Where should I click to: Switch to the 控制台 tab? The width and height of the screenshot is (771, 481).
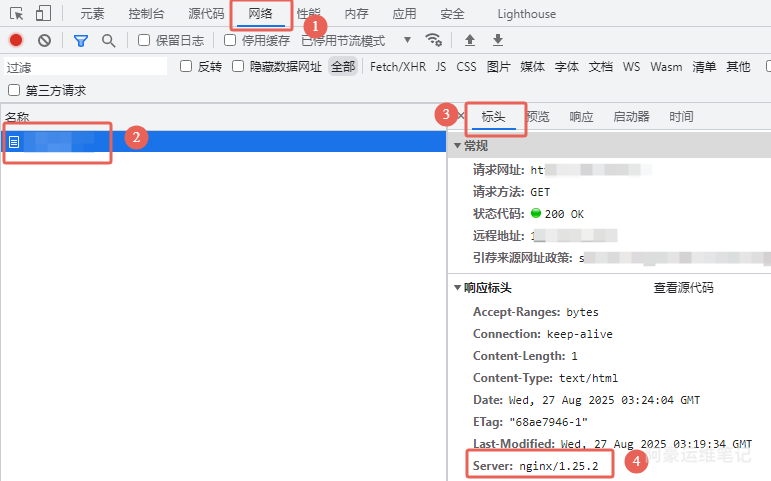coord(146,14)
